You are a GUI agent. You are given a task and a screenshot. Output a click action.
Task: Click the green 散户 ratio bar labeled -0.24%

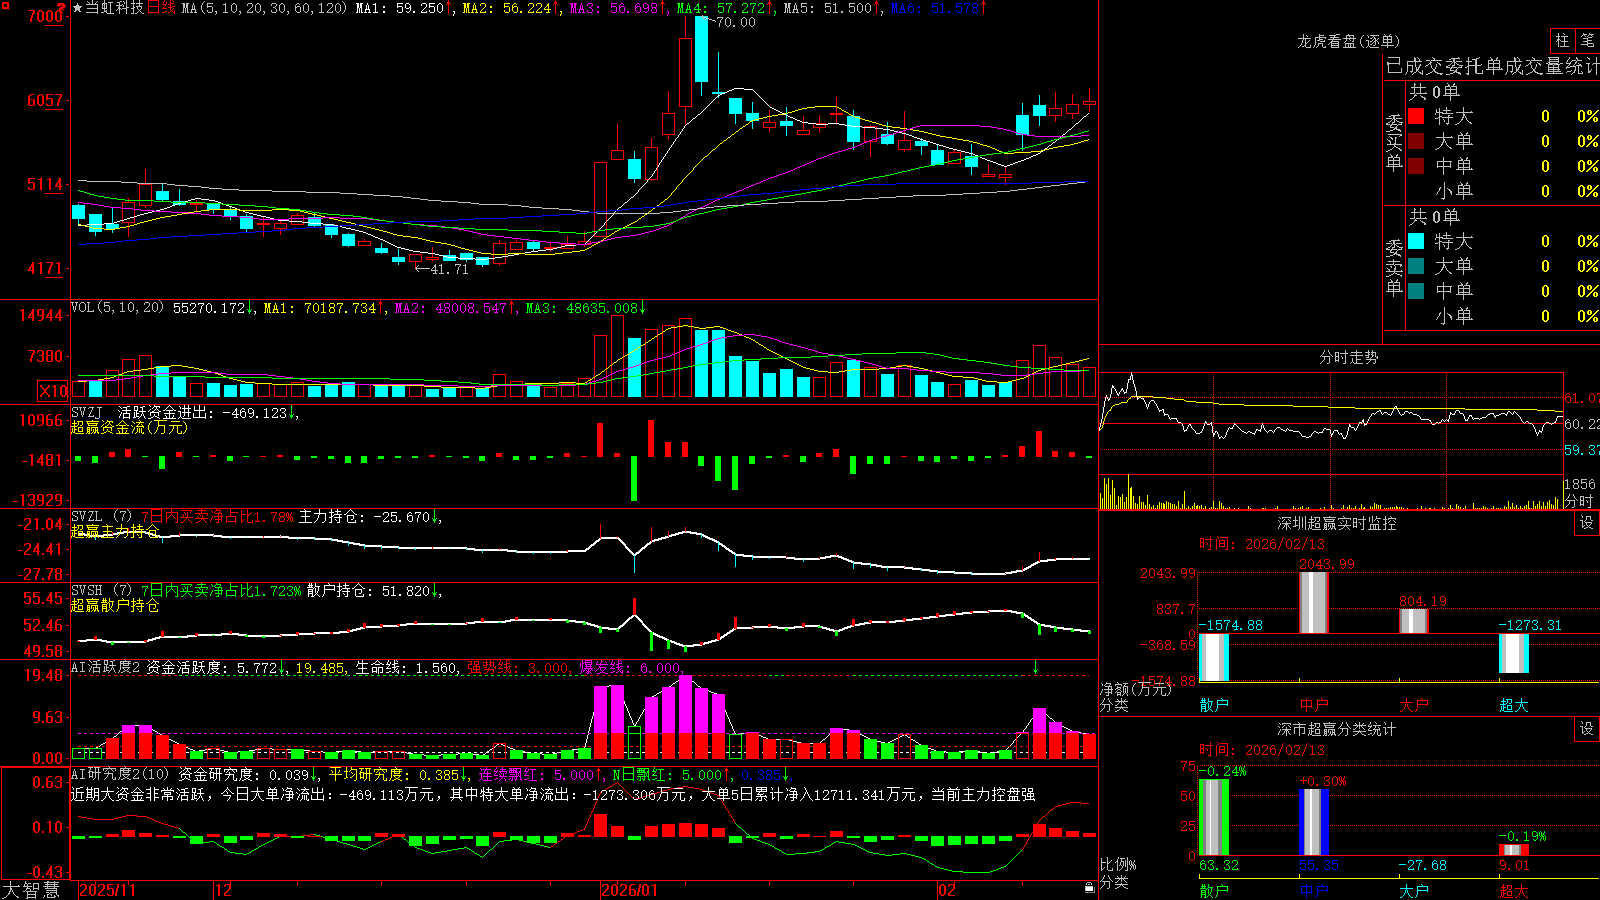pyautogui.click(x=1214, y=817)
